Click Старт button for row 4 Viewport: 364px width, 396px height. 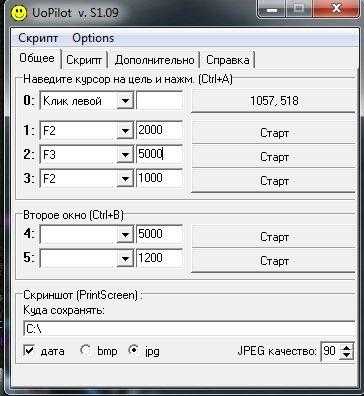[x=273, y=237]
